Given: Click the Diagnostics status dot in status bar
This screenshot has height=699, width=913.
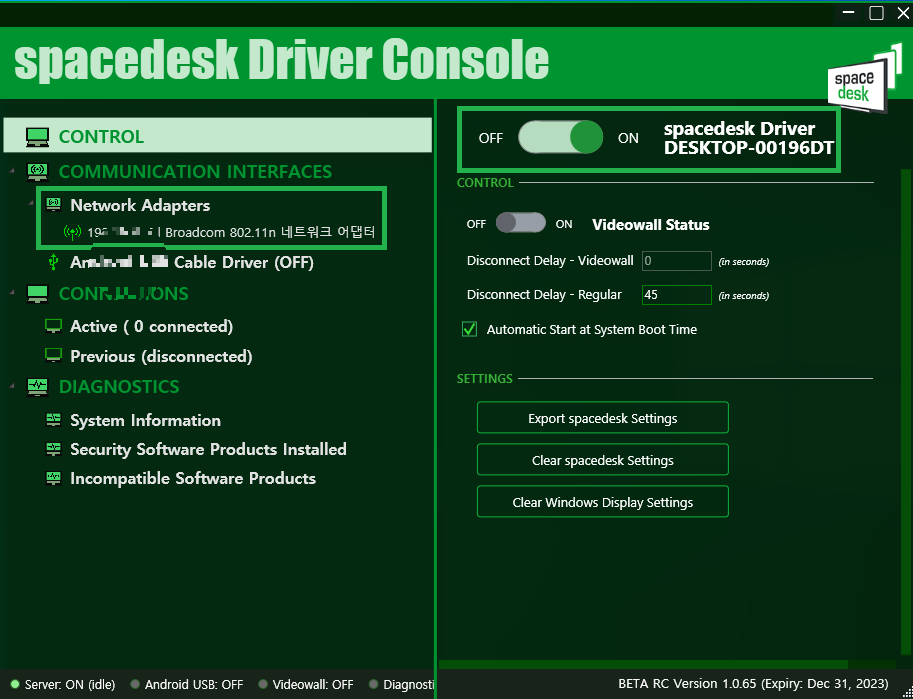Looking at the screenshot, I should click(x=373, y=684).
